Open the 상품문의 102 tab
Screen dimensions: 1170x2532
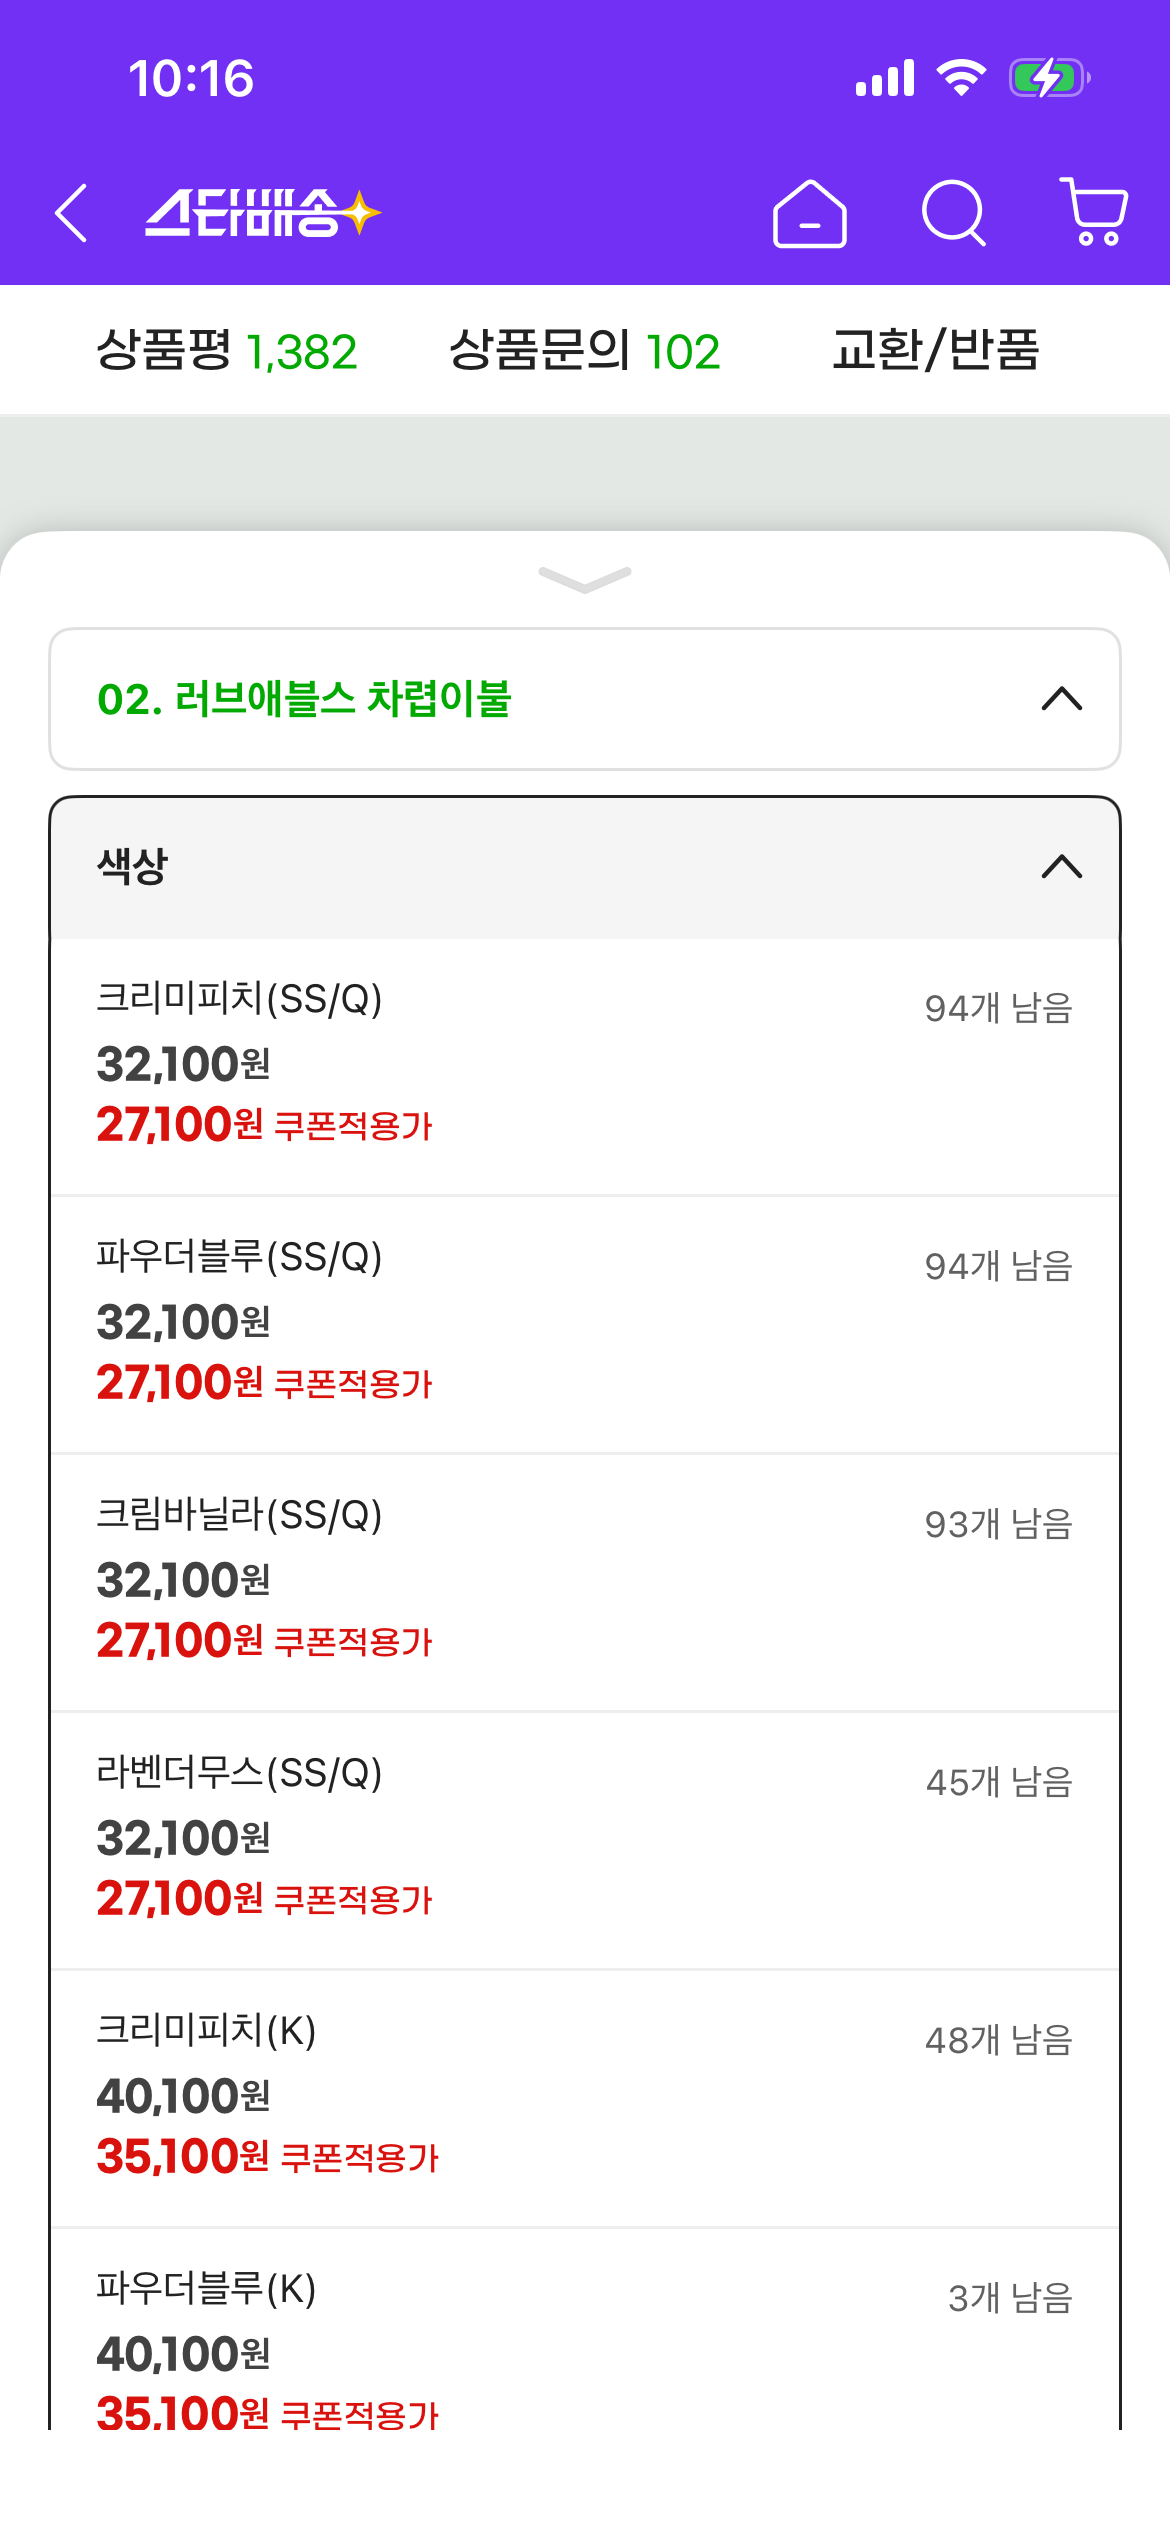585,351
